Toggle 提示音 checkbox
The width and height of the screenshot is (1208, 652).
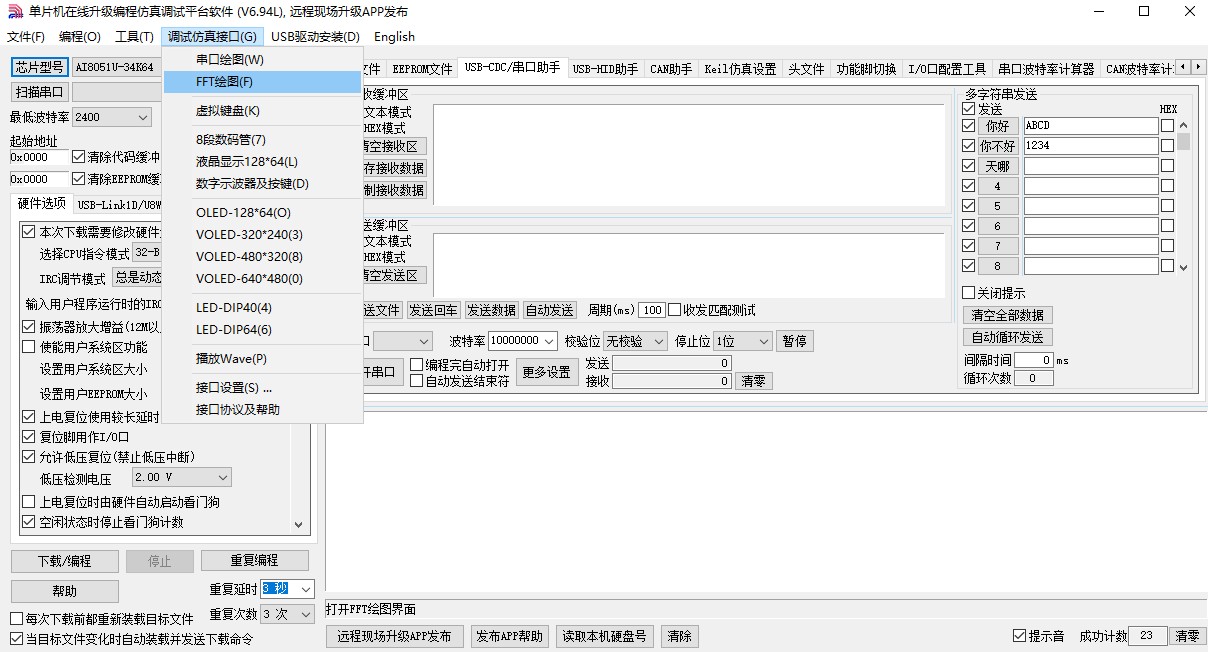[x=1019, y=636]
